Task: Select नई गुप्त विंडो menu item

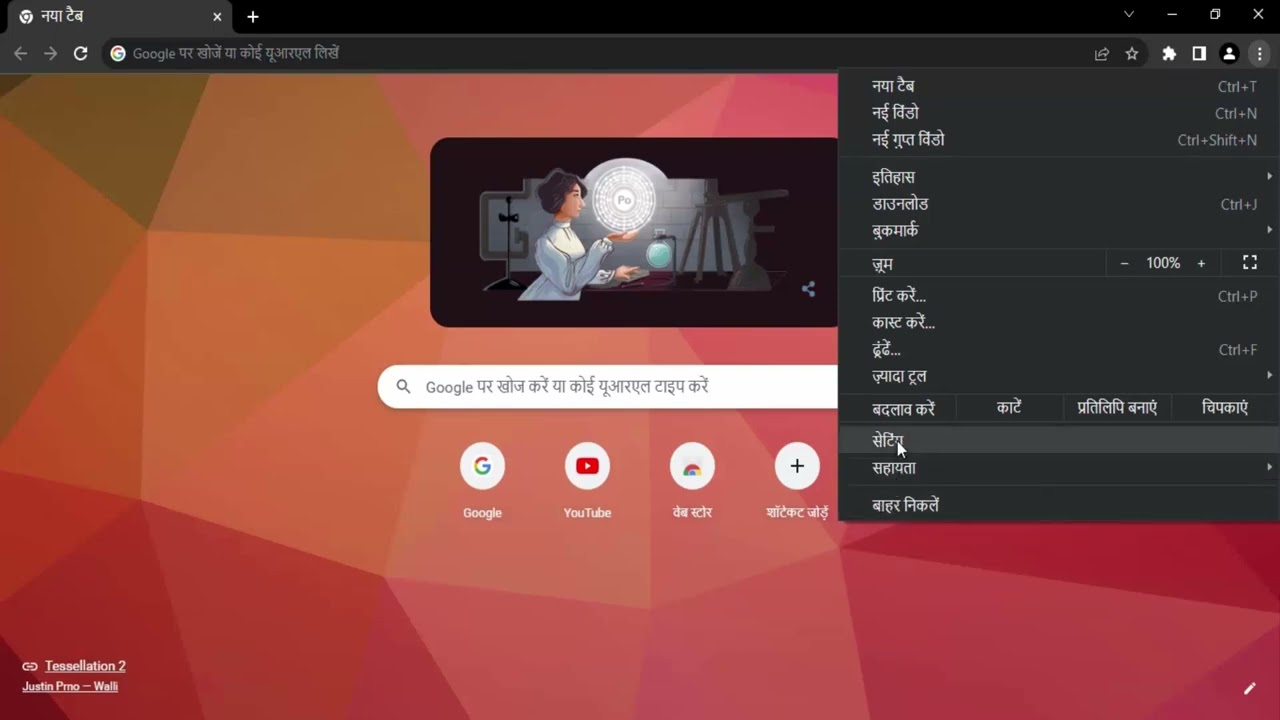Action: coord(1059,140)
